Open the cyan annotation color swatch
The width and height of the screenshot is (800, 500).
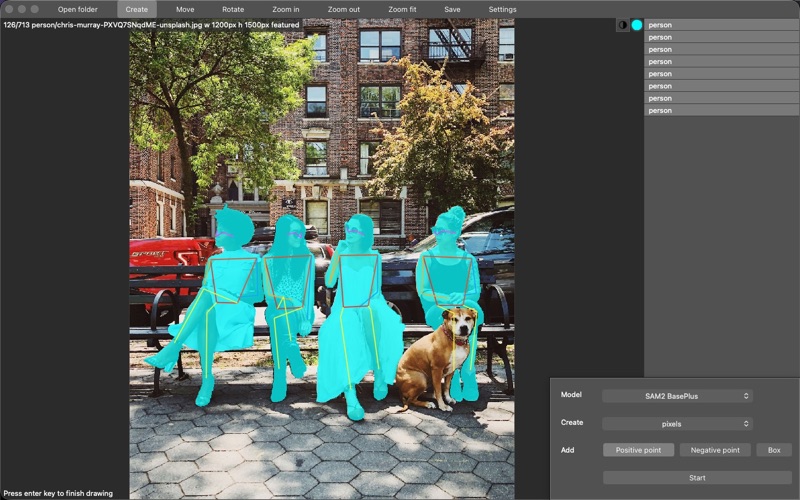tap(637, 25)
